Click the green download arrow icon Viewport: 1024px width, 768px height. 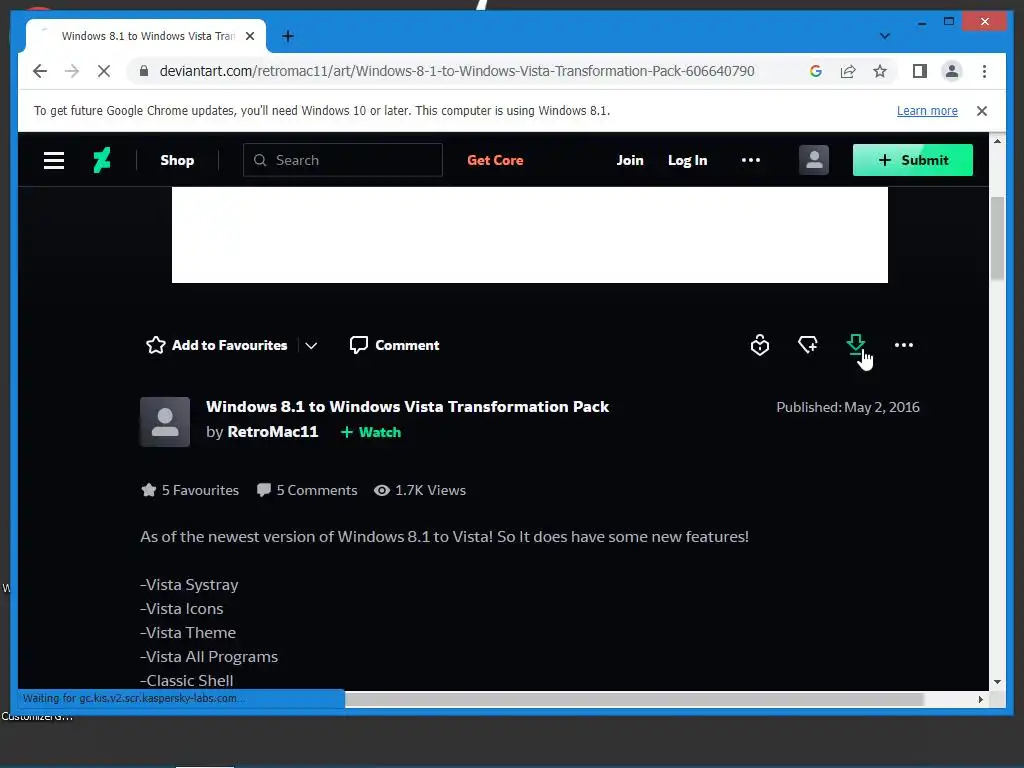(856, 344)
